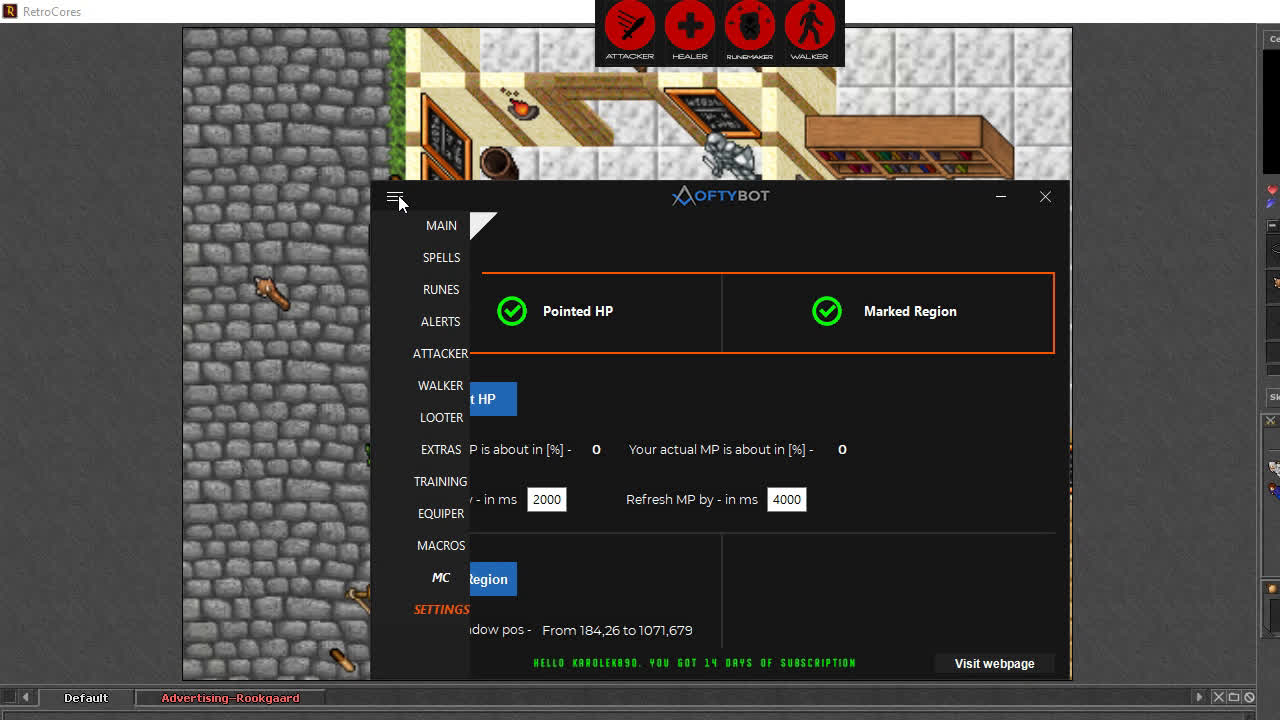Image resolution: width=1280 pixels, height=720 pixels.
Task: Select the Advertising-Rookgaard chat tab
Action: (x=230, y=698)
